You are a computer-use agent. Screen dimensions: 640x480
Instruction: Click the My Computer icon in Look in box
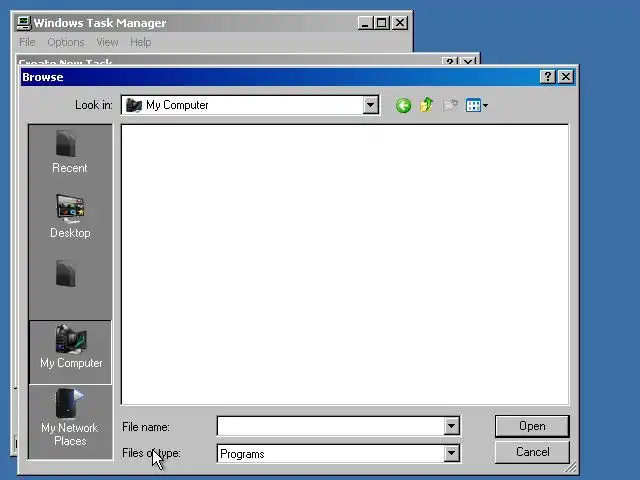tap(133, 105)
